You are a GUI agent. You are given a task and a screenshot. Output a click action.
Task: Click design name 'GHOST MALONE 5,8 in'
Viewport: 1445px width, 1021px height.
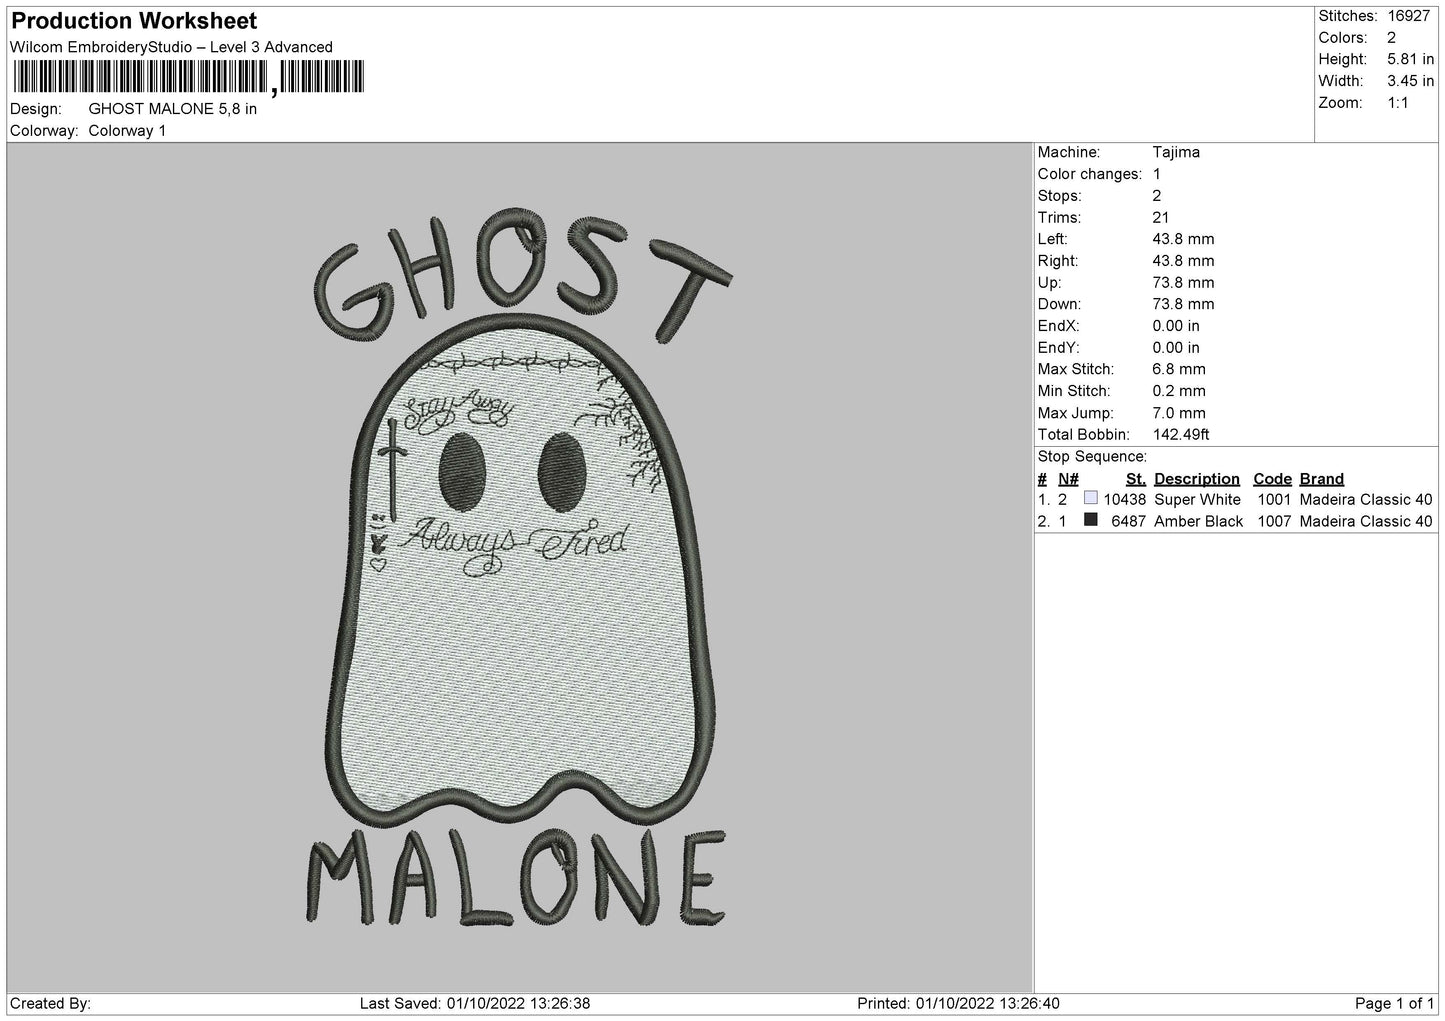click(x=173, y=109)
